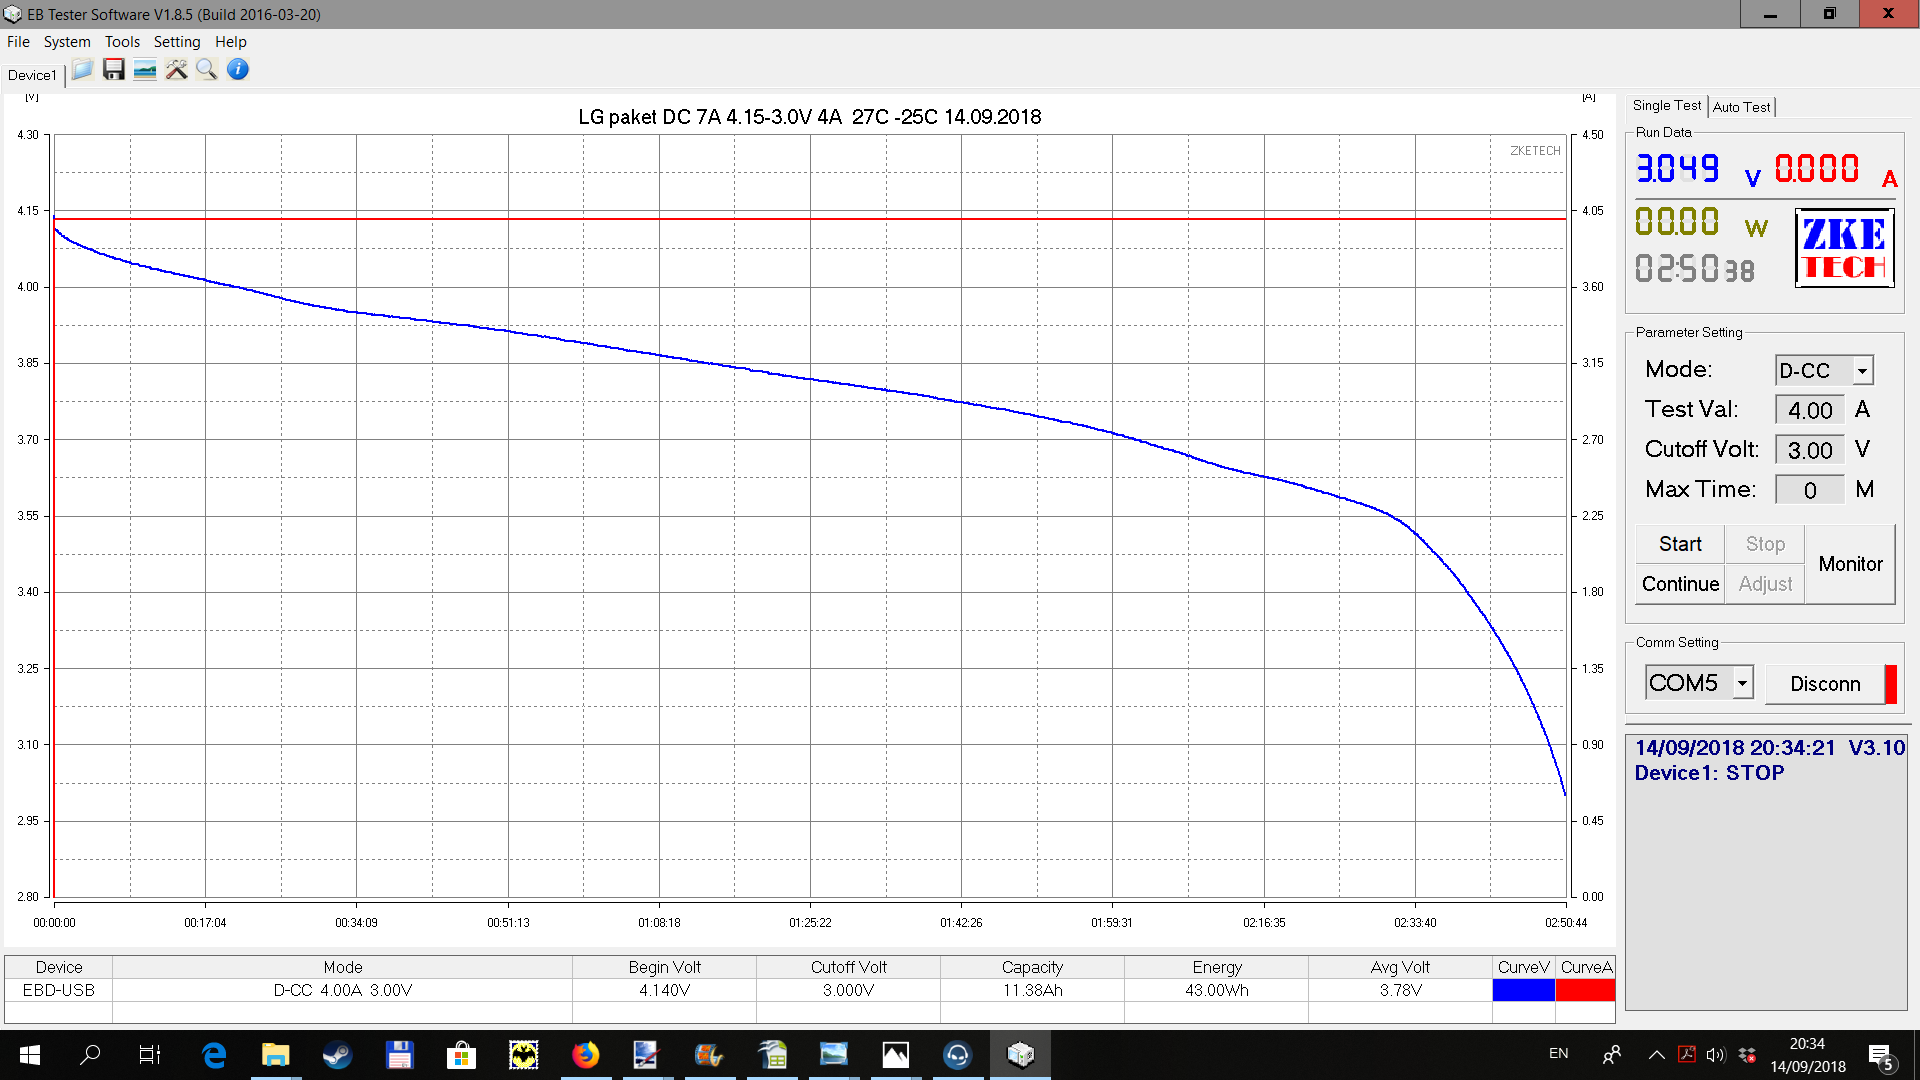The width and height of the screenshot is (1920, 1080).
Task: Click the blue info icon
Action: 238,70
